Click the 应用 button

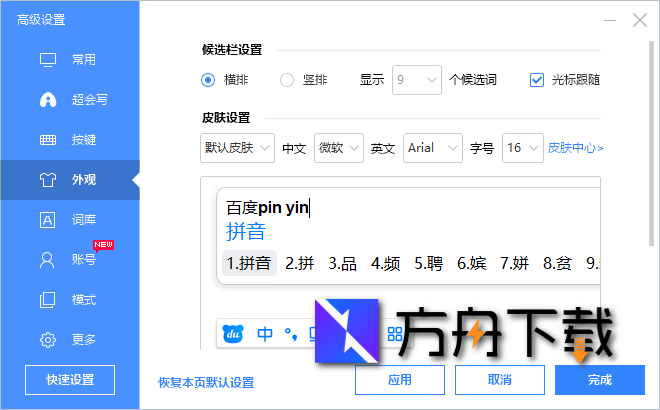tap(400, 380)
